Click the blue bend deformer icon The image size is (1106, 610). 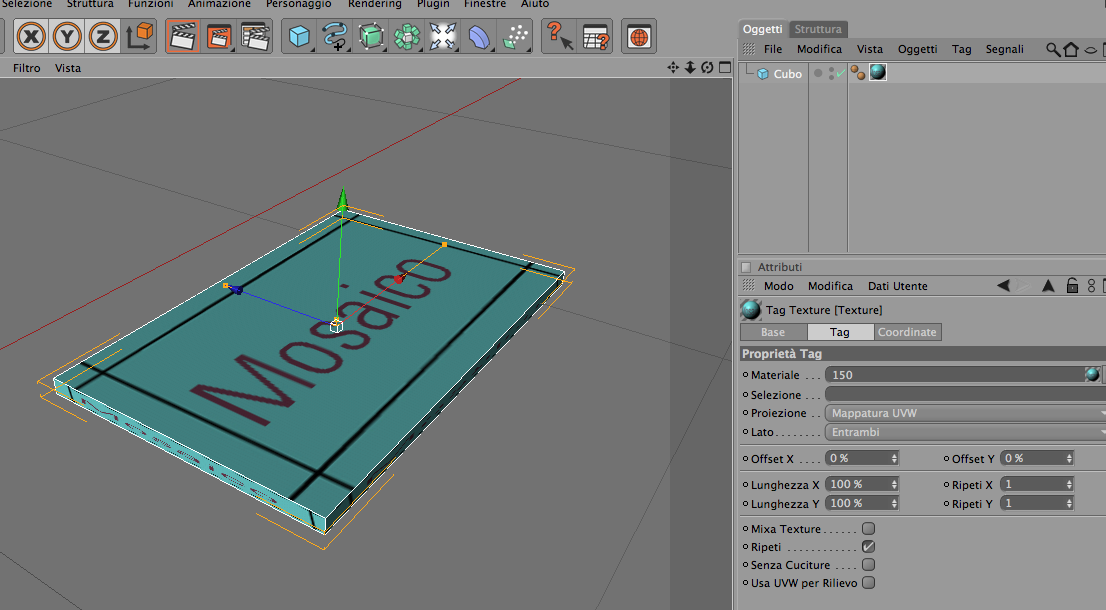(479, 37)
